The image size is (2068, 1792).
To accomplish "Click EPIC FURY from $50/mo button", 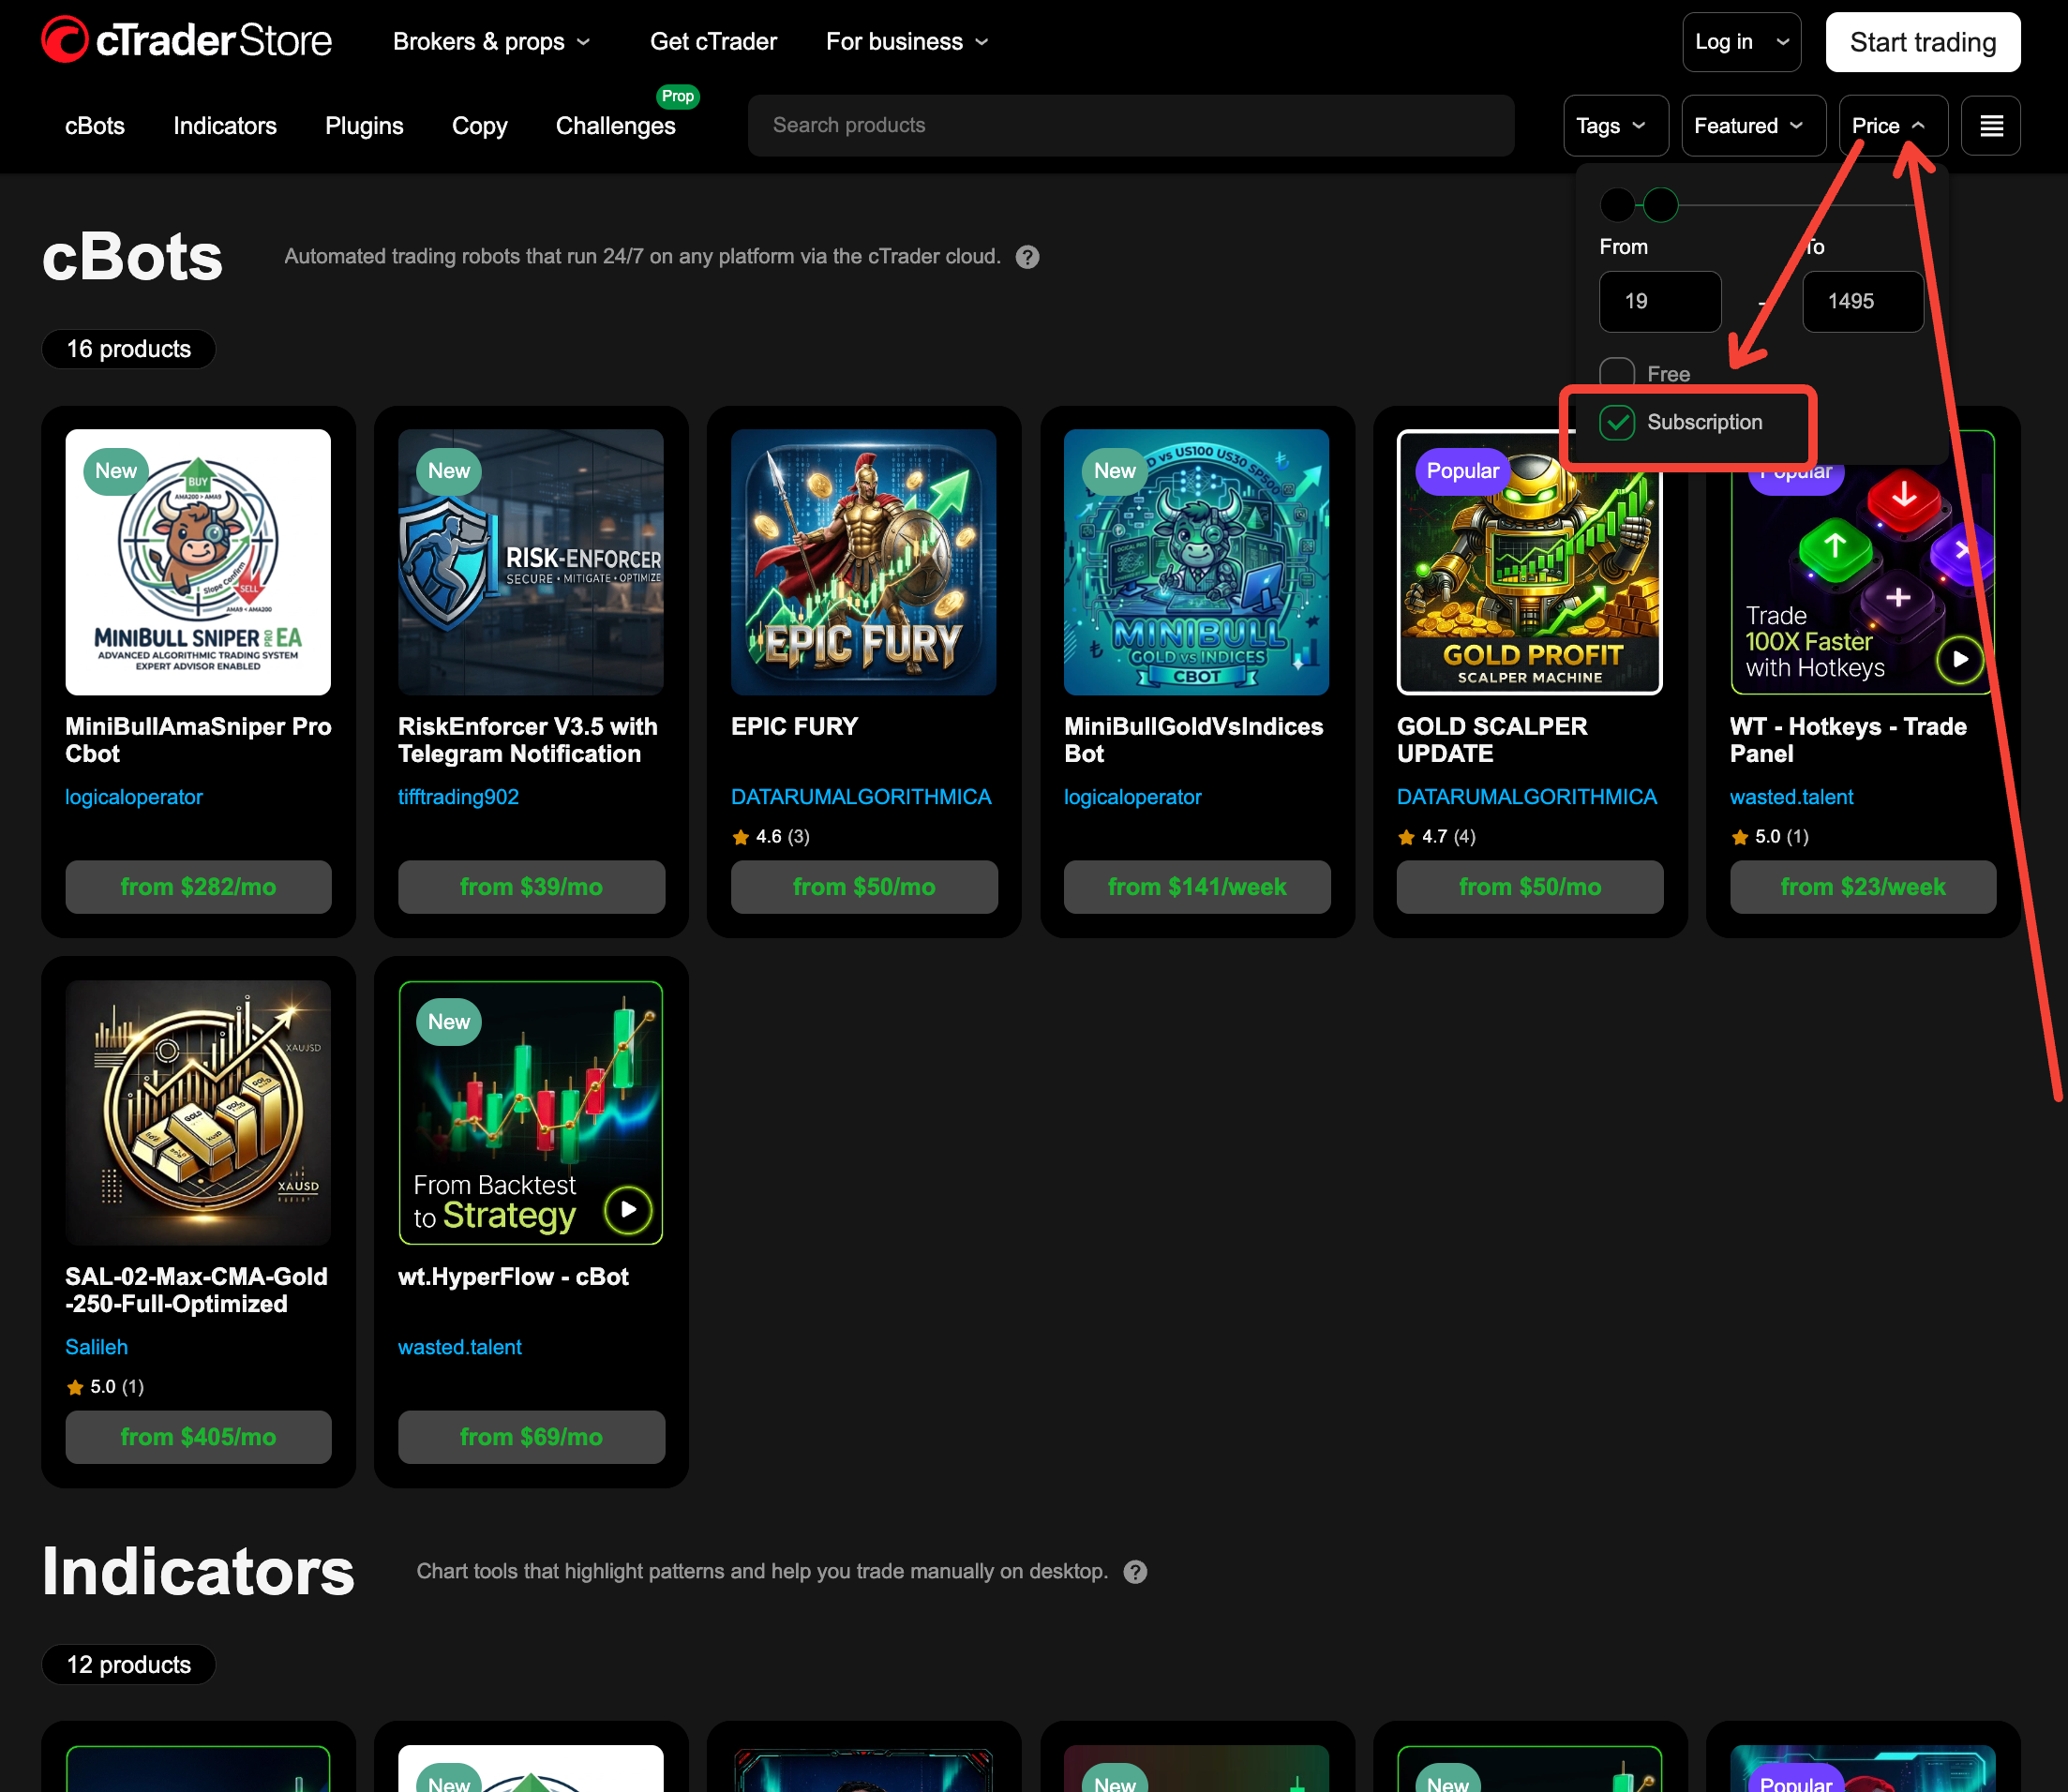I will click(x=864, y=887).
